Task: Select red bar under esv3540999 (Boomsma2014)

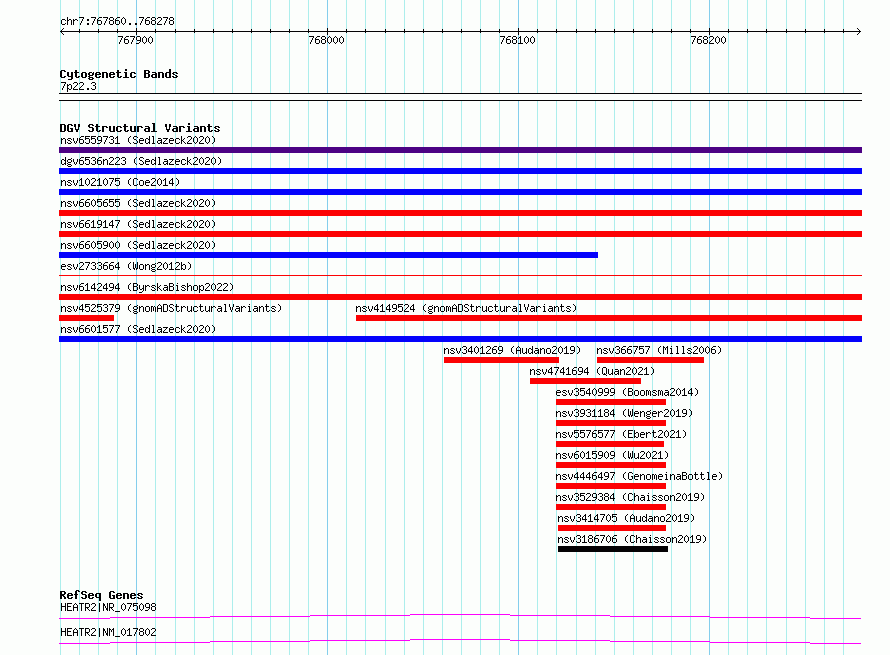Action: [611, 402]
